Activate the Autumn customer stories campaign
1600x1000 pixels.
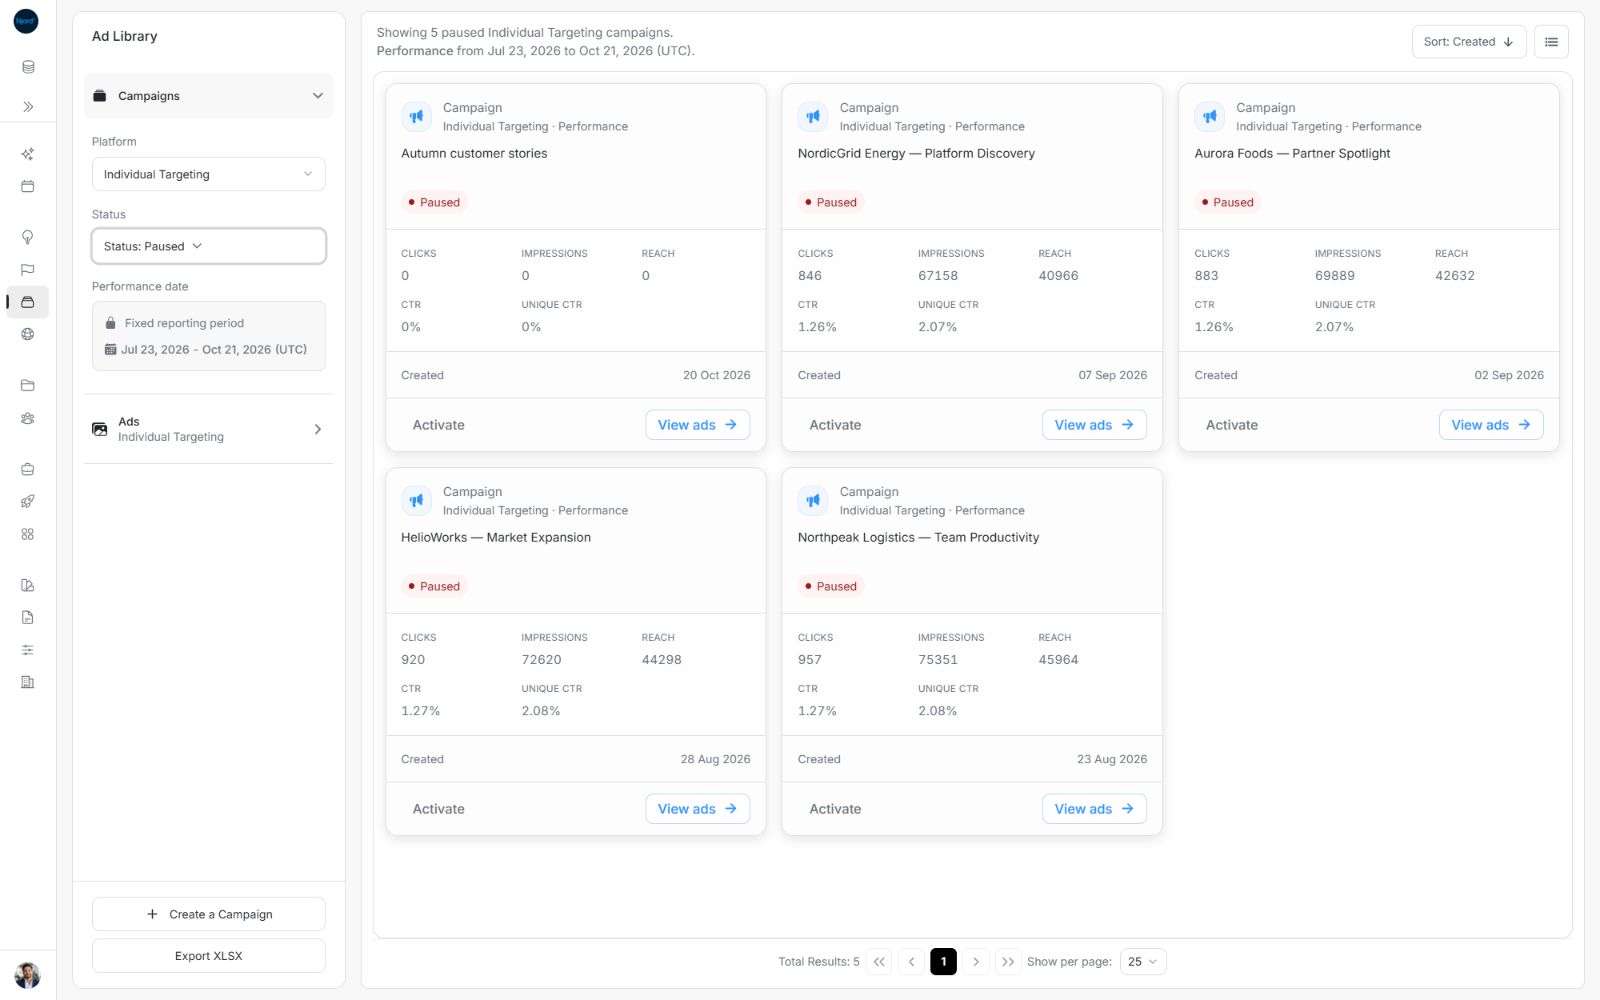tap(439, 425)
